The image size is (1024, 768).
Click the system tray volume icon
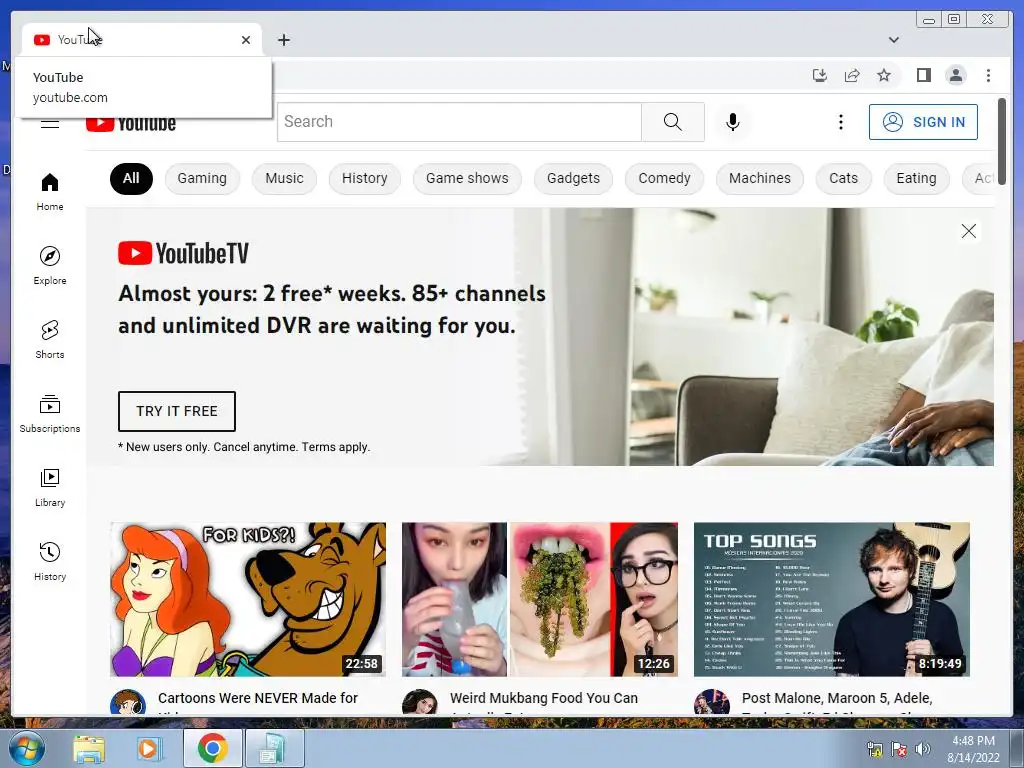(x=922, y=748)
